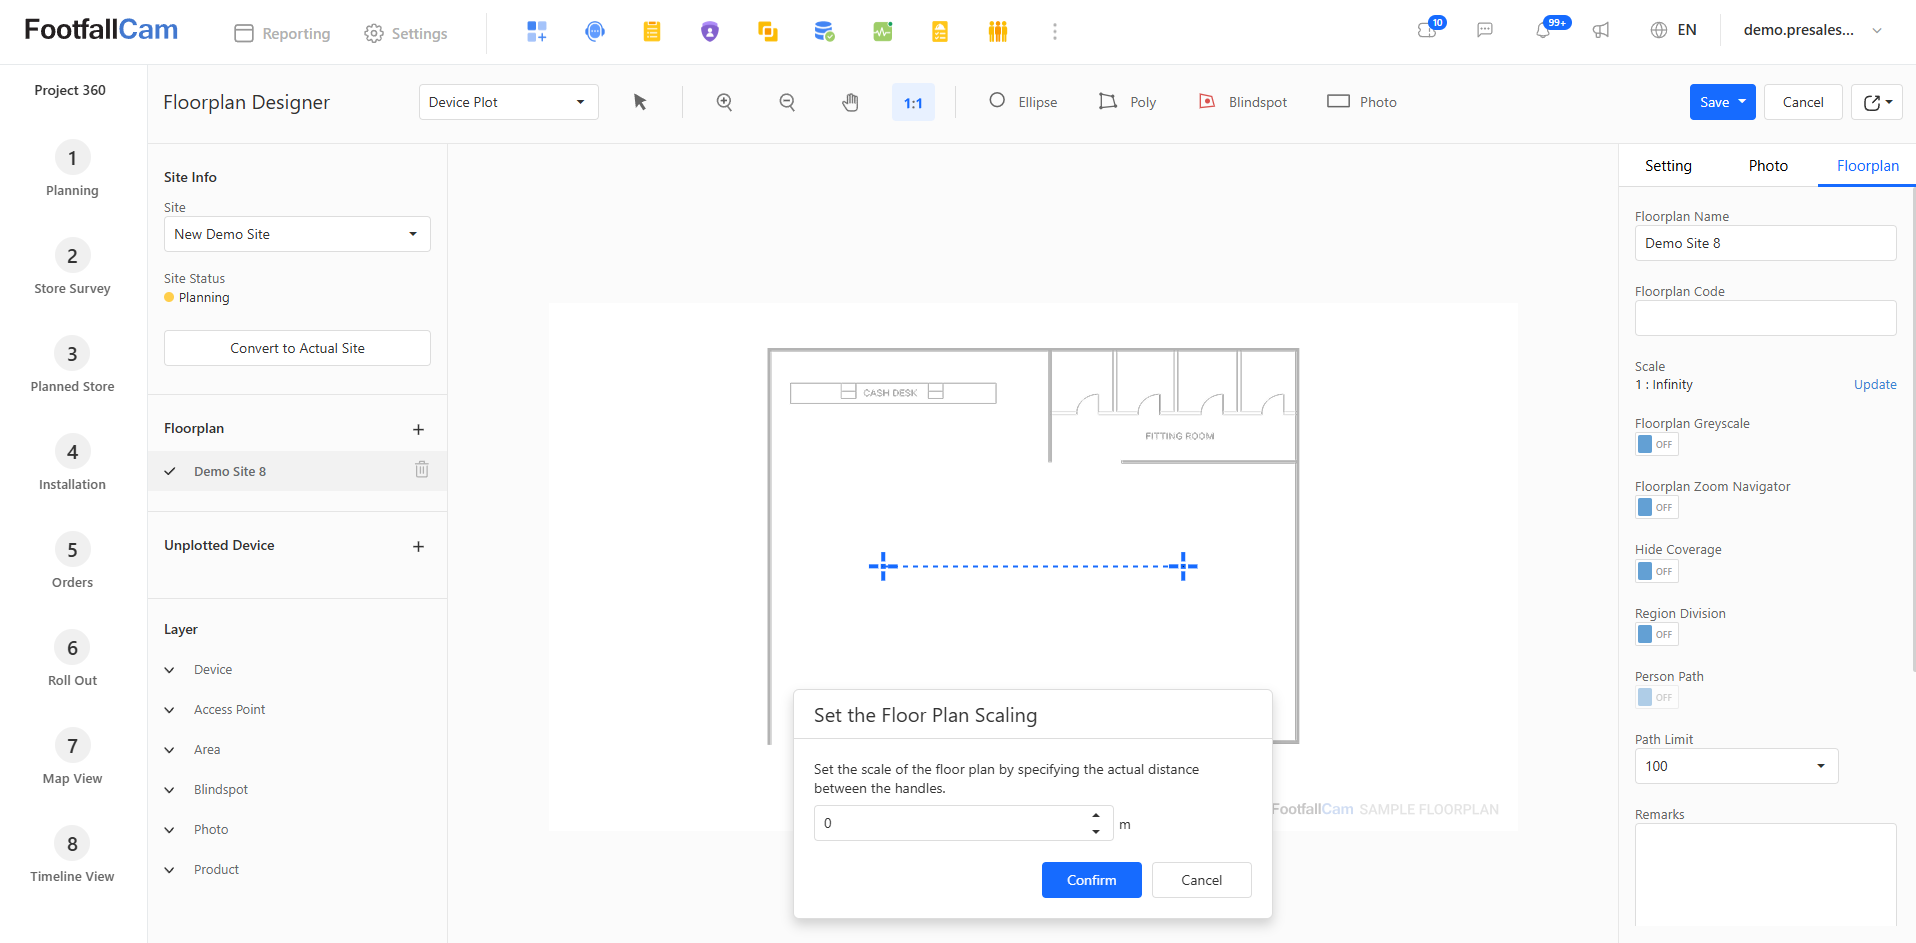
Task: Open the notifications bell icon
Action: click(1544, 30)
